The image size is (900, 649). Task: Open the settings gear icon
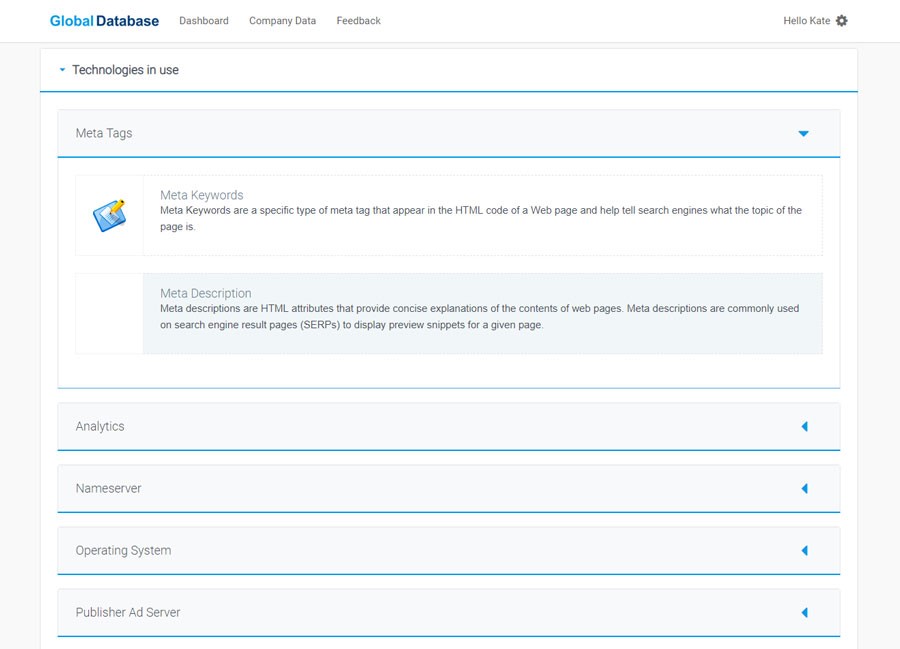click(x=841, y=21)
